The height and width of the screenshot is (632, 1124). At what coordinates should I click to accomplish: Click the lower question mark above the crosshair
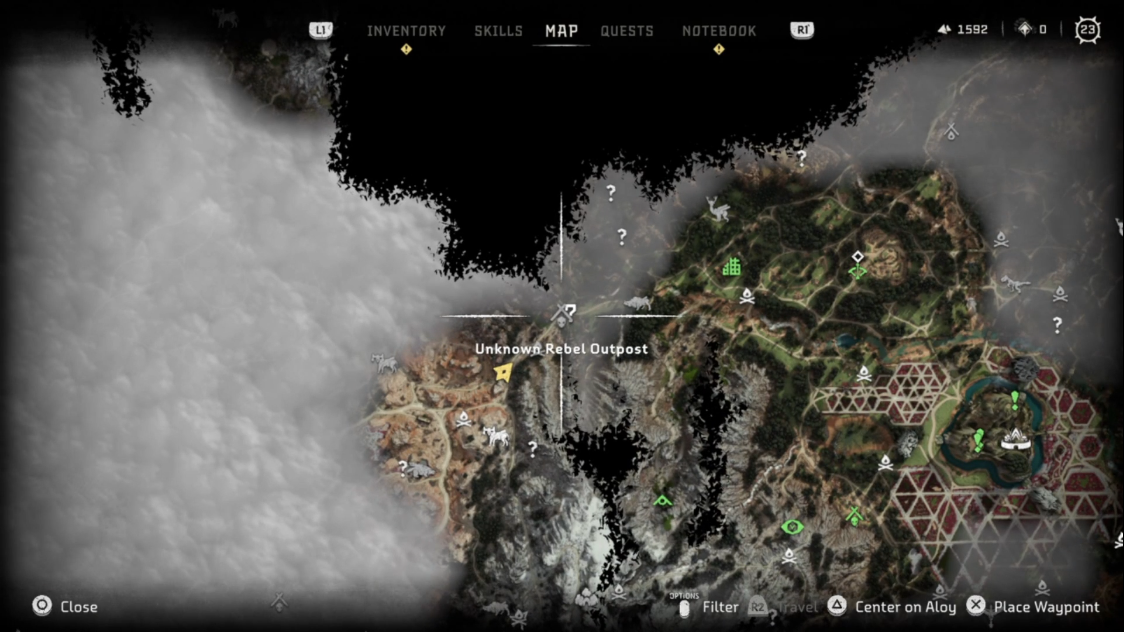pyautogui.click(x=621, y=236)
